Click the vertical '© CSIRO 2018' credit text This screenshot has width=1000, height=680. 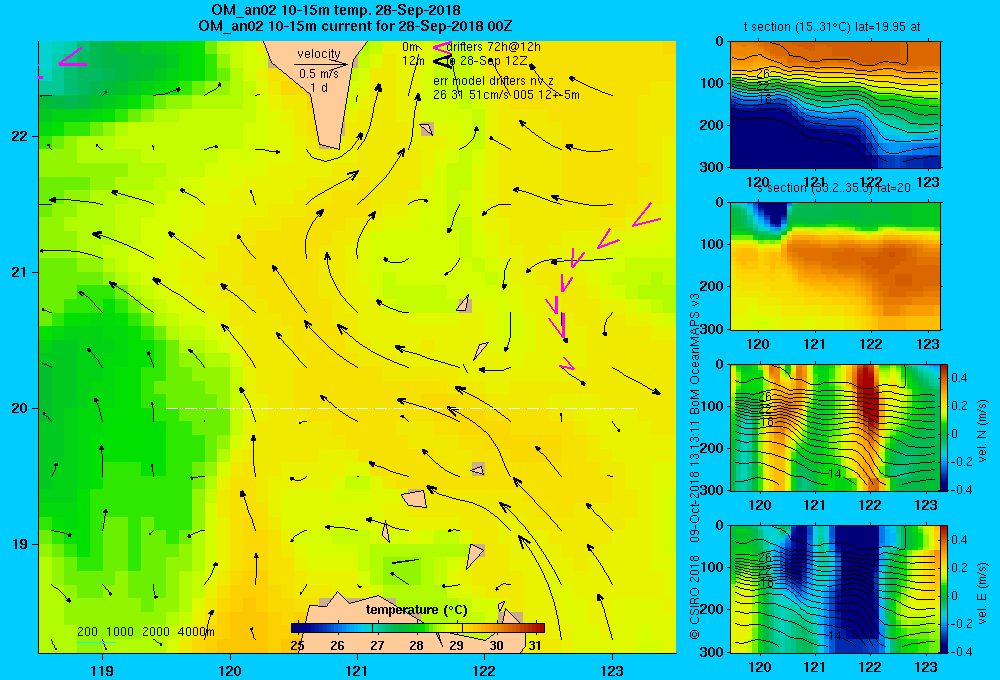[x=695, y=596]
